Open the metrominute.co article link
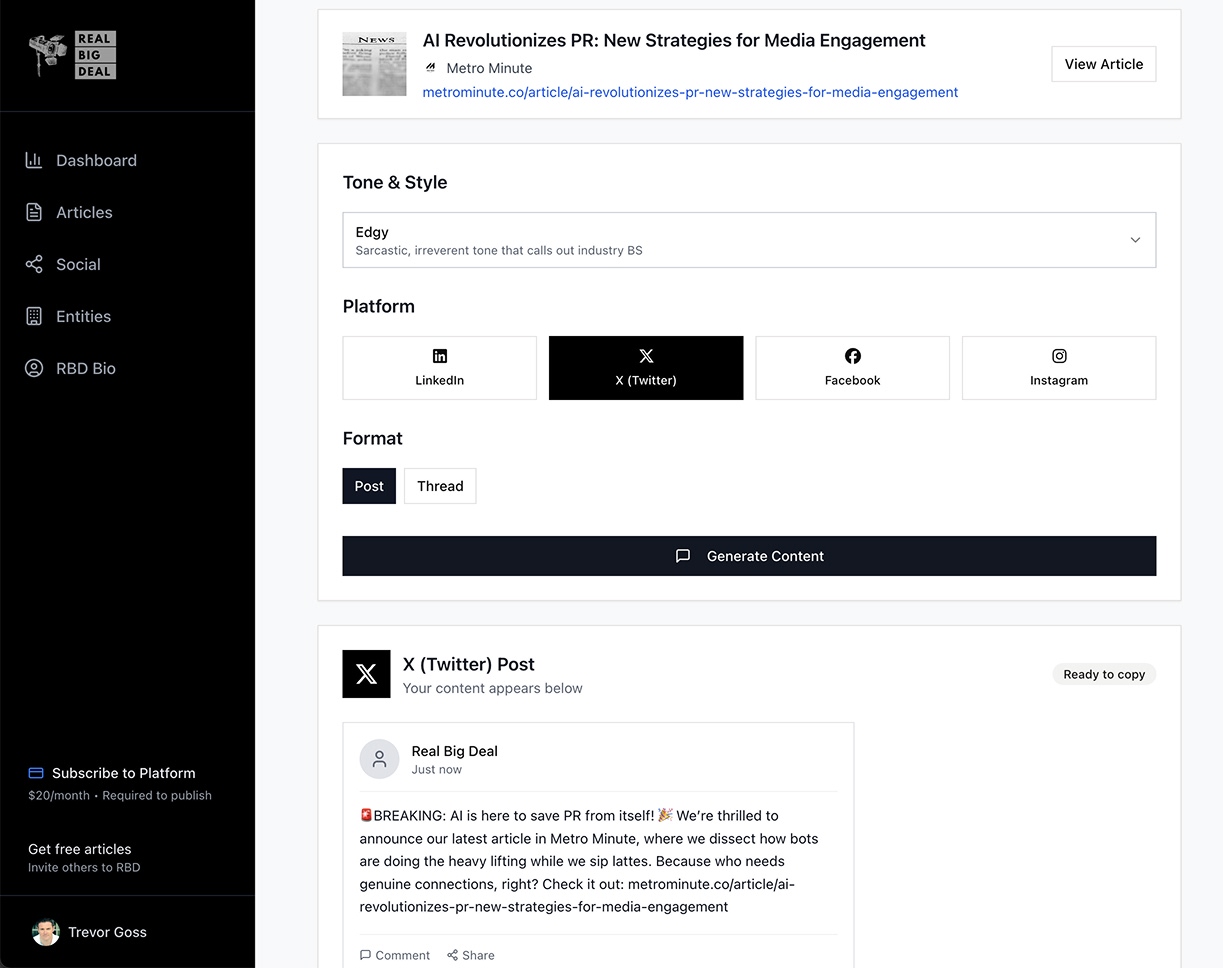1223x968 pixels. pyautogui.click(x=690, y=92)
